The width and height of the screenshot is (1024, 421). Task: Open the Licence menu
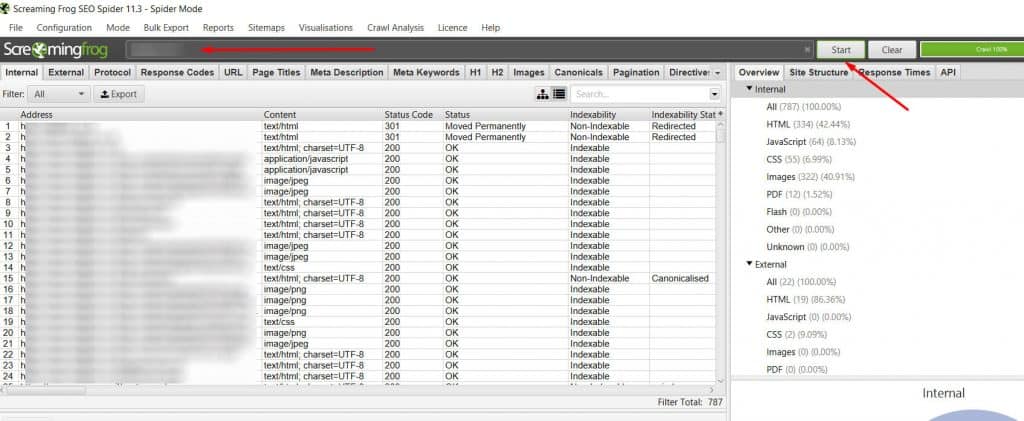click(453, 27)
